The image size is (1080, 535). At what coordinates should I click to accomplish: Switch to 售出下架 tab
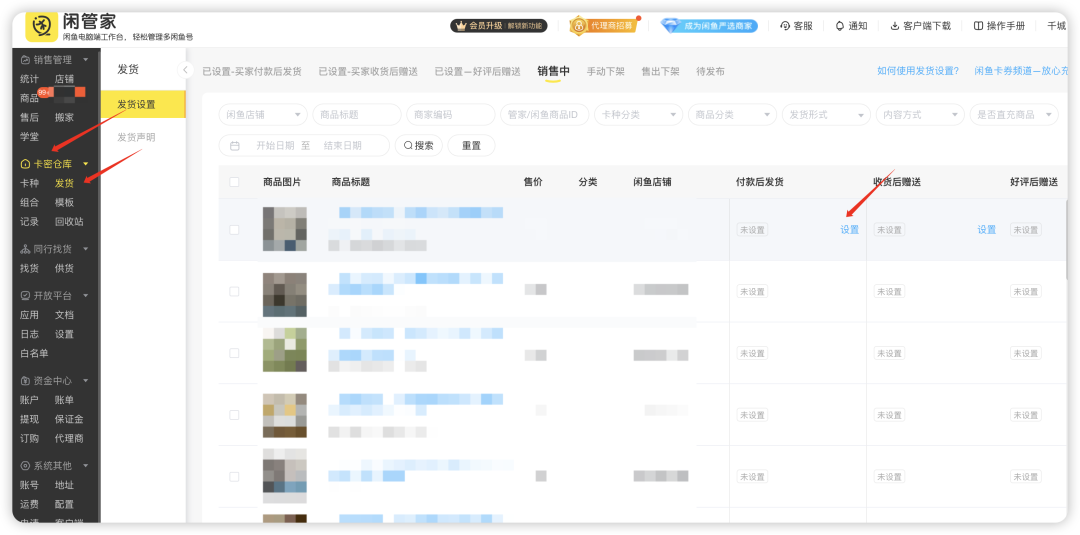(x=661, y=72)
